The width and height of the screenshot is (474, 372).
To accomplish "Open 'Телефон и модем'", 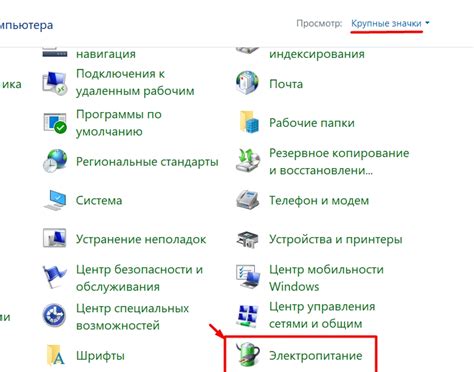I will (x=319, y=201).
